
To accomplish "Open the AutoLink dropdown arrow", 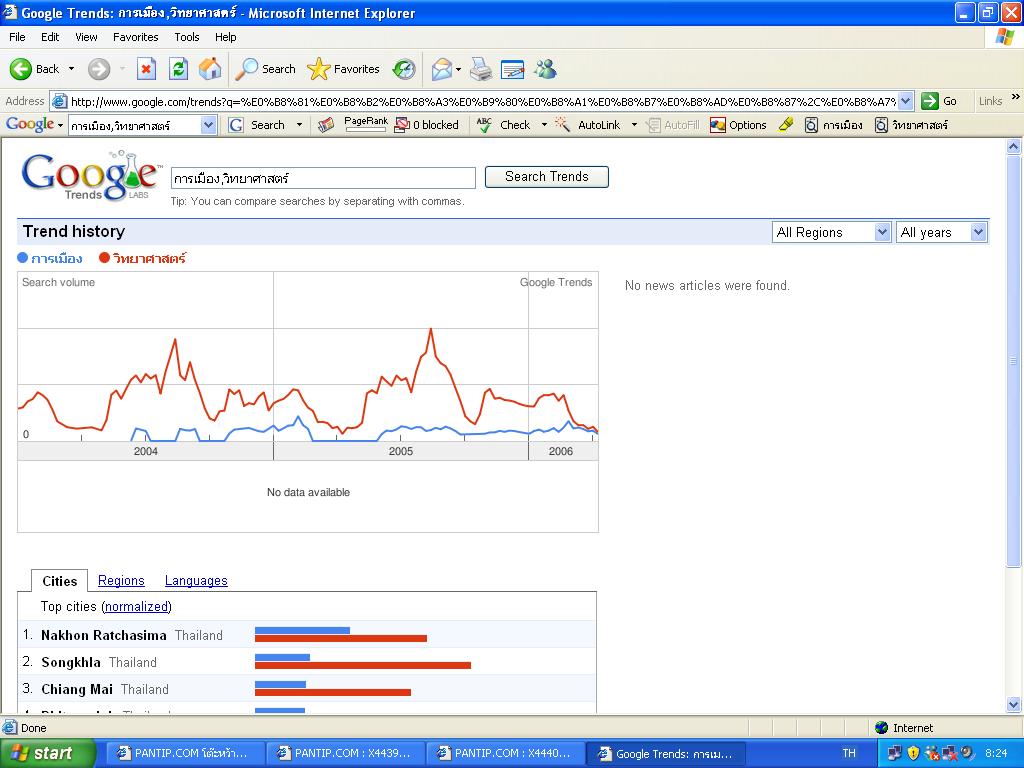I will [634, 125].
